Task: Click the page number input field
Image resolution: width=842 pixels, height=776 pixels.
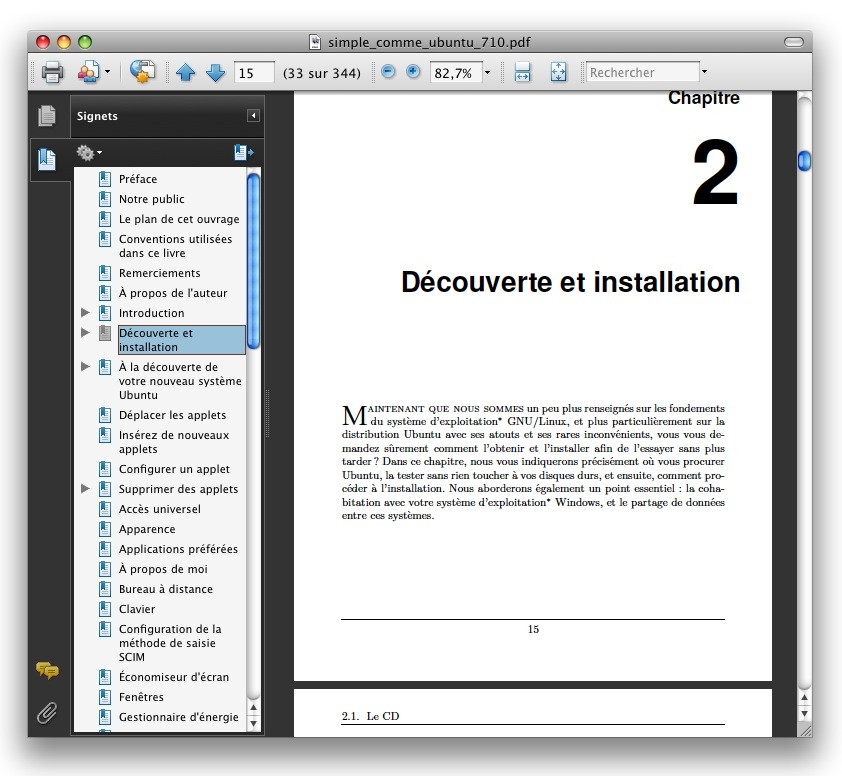Action: pos(253,72)
